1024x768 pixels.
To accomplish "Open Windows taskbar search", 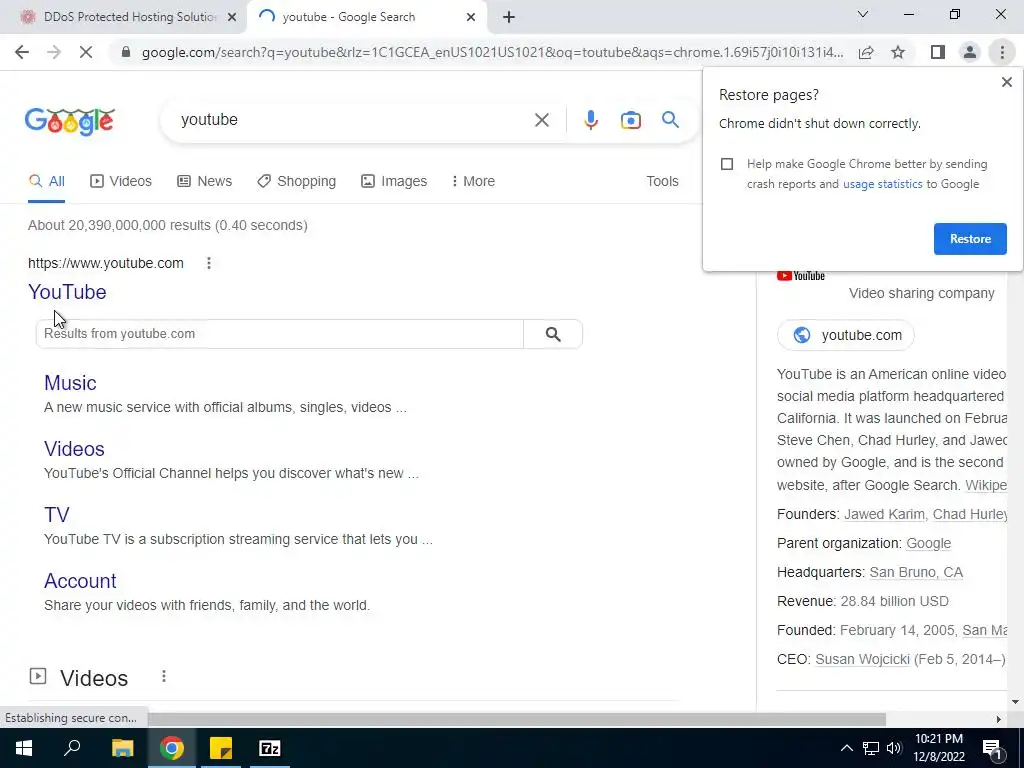I will tap(72, 748).
